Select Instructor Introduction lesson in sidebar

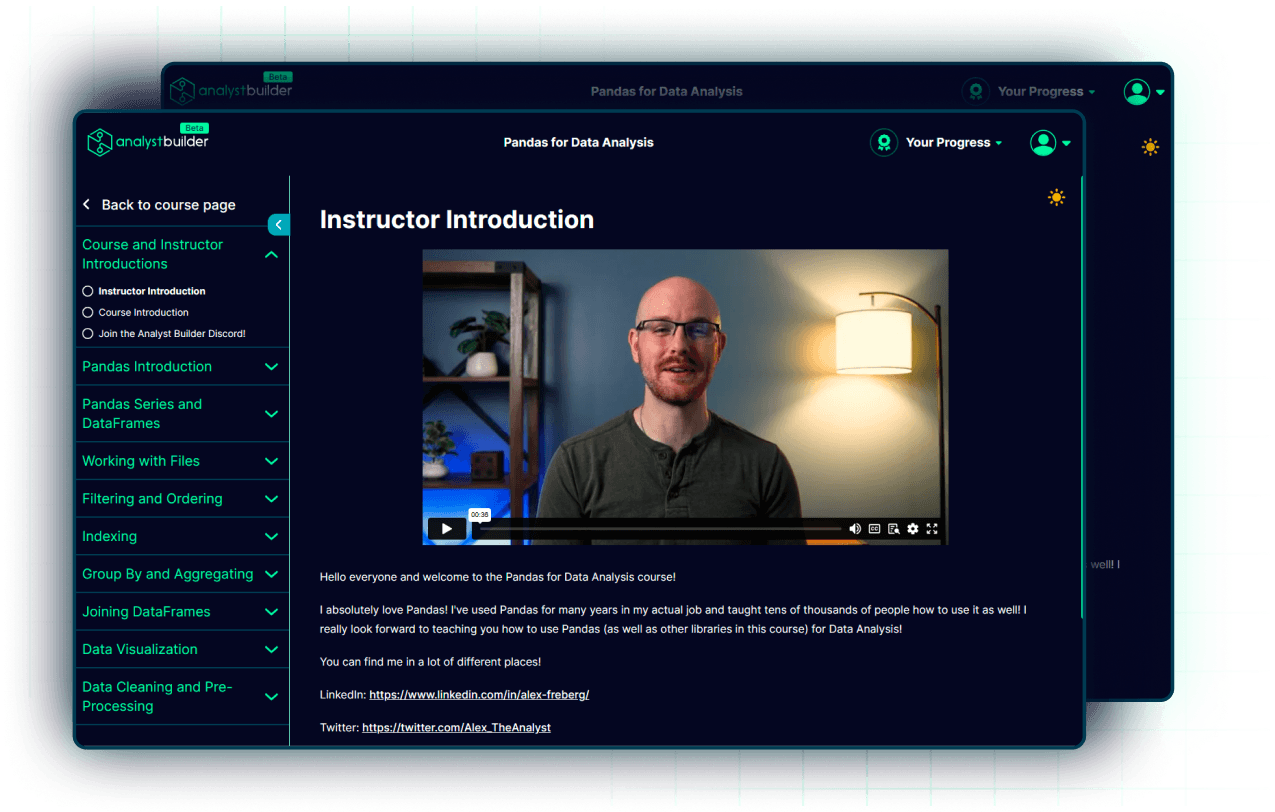(x=152, y=291)
